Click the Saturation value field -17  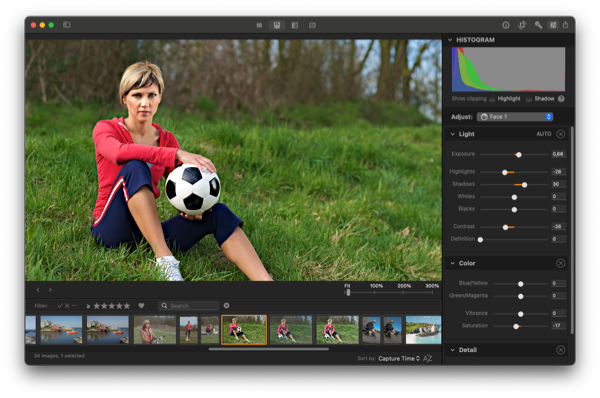coord(558,326)
